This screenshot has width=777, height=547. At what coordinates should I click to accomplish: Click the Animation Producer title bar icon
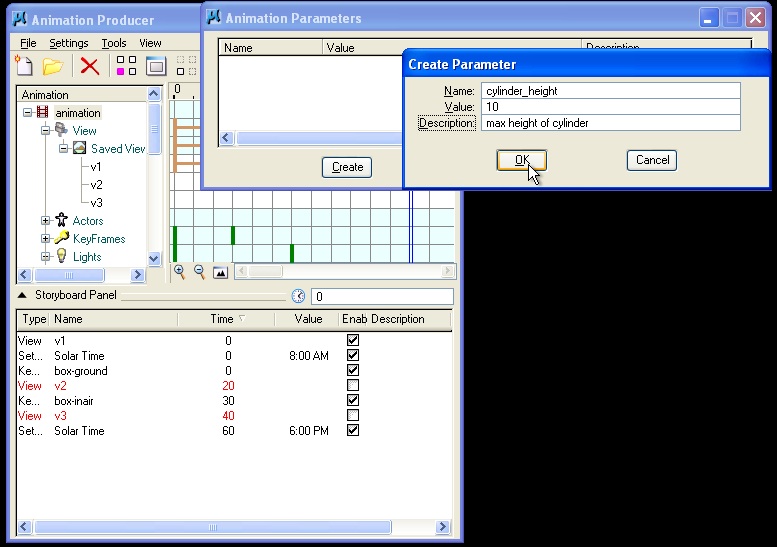[20, 19]
